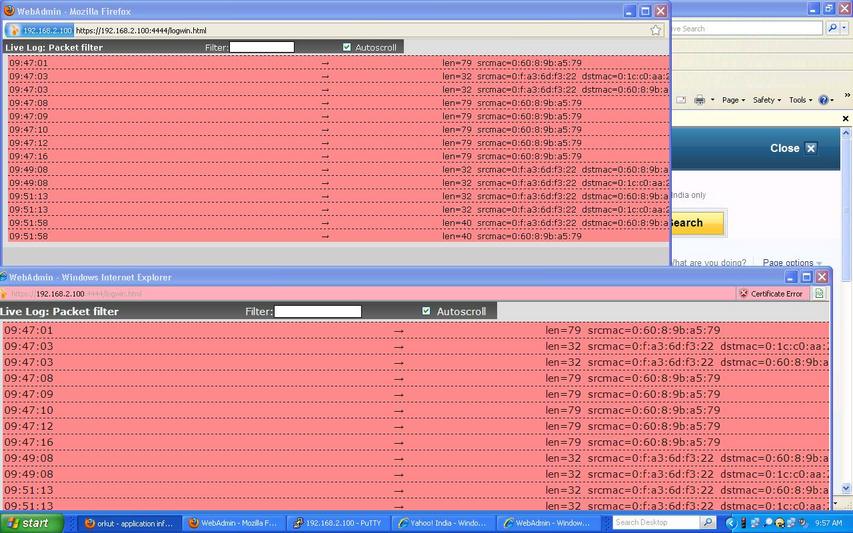Click the down arrow of Yahoo page scrollbar
Image resolution: width=853 pixels, height=533 pixels.
[846, 488]
